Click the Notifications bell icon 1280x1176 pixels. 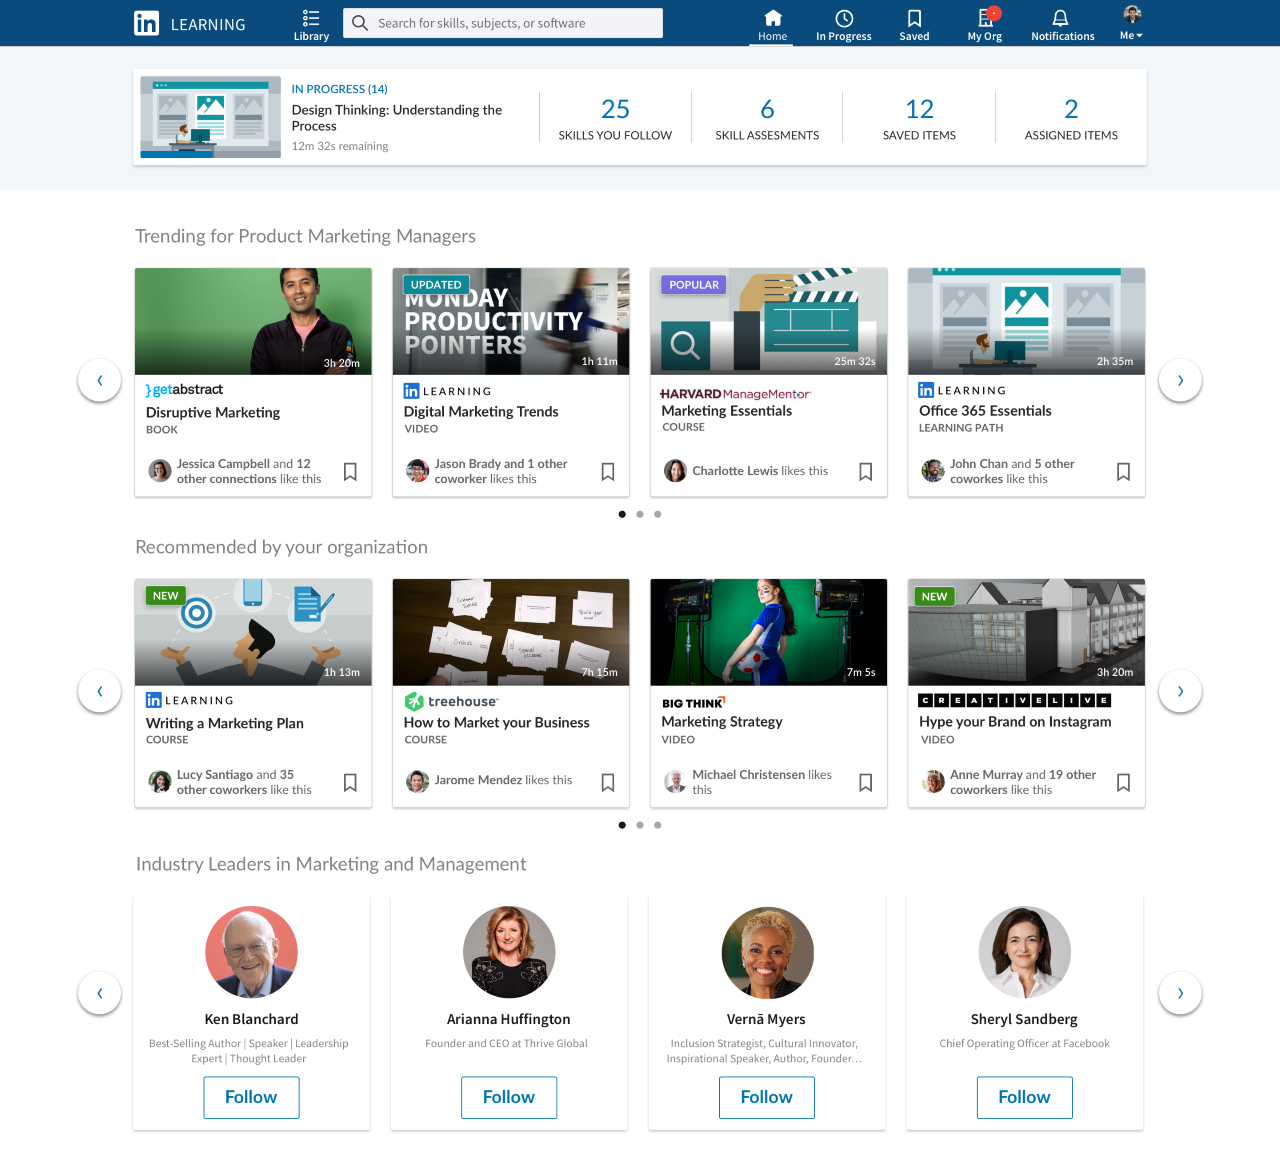pyautogui.click(x=1061, y=19)
